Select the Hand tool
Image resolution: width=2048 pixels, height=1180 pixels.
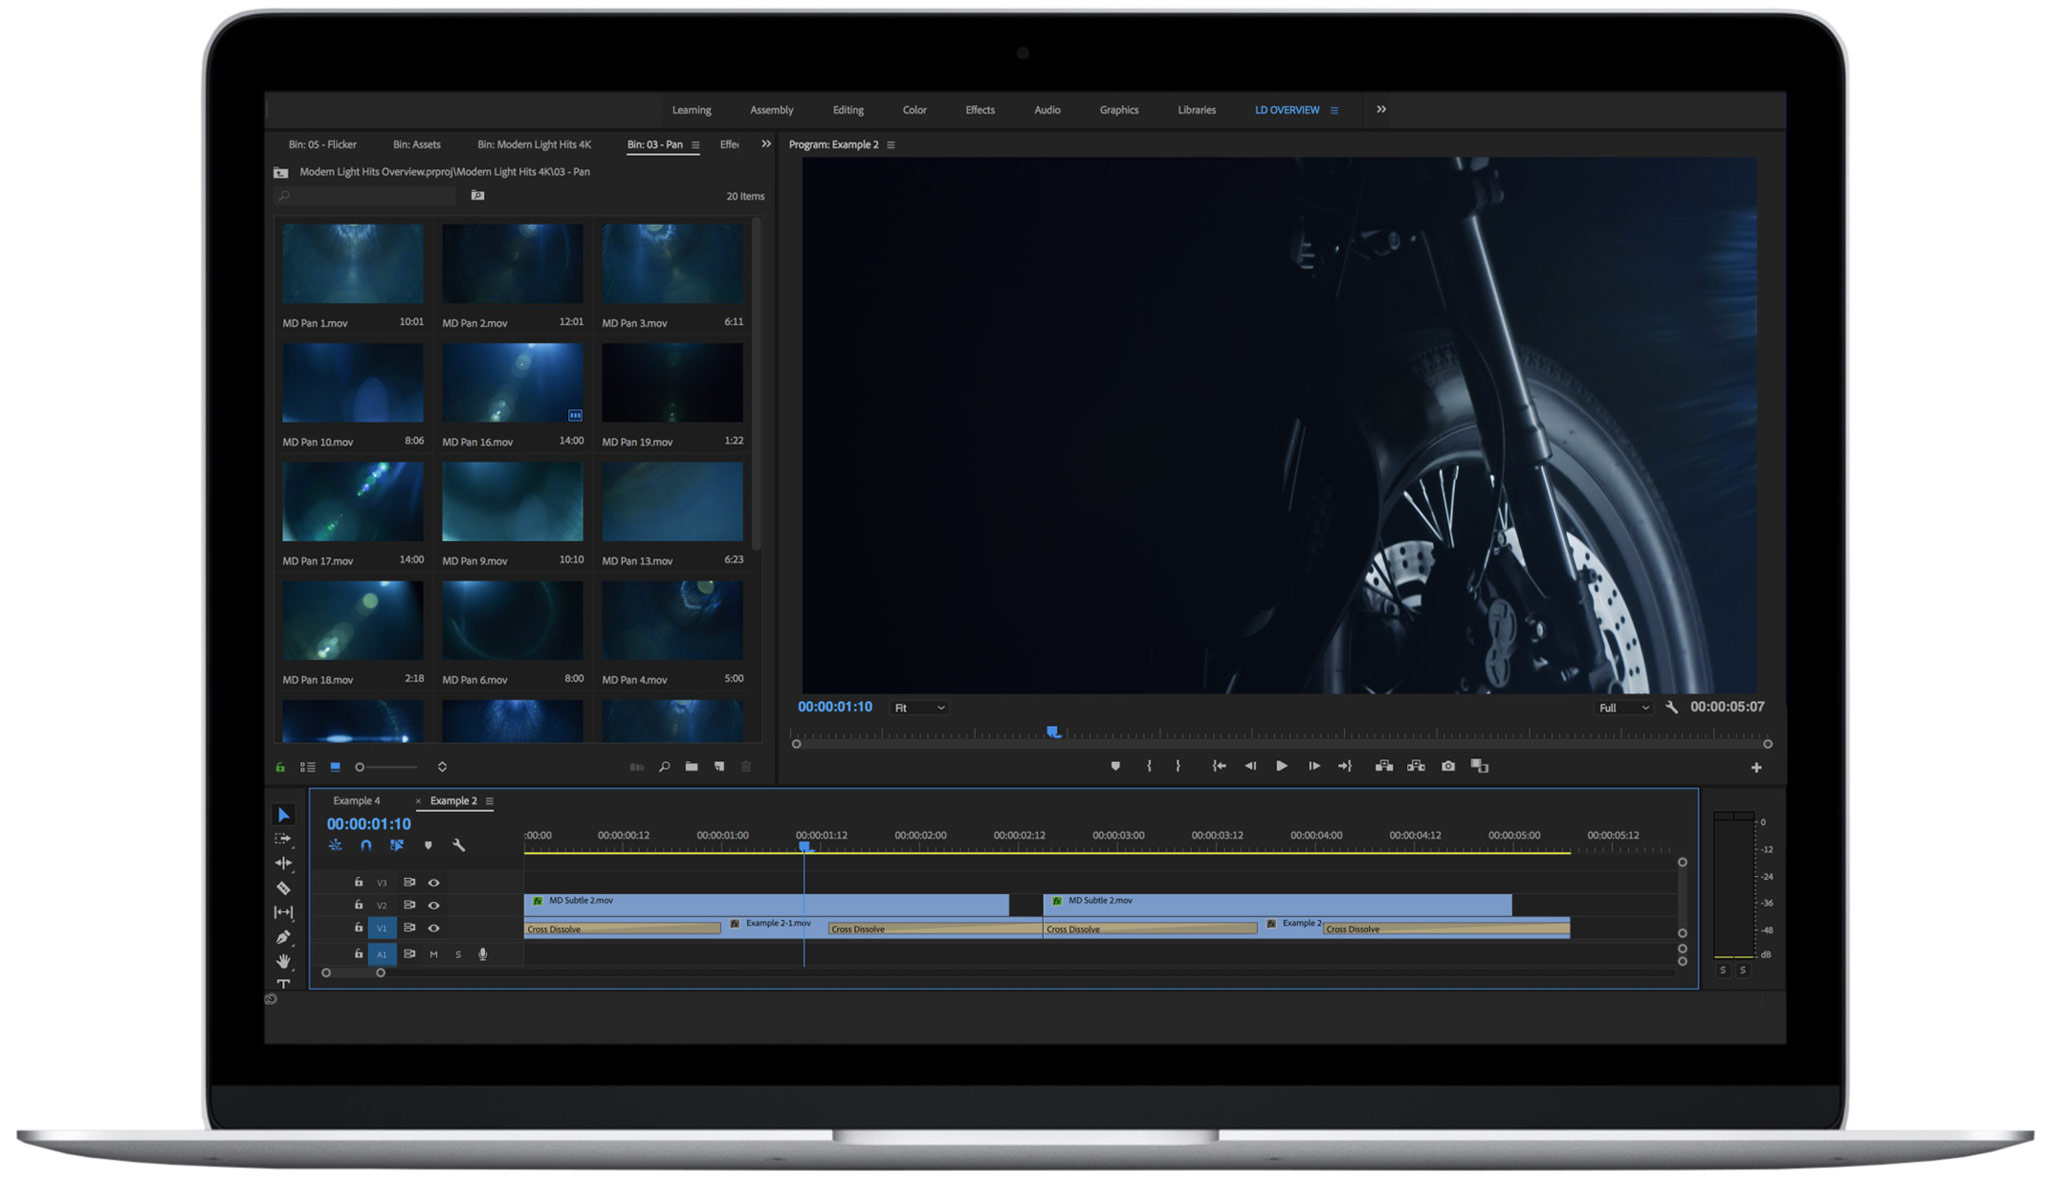point(283,961)
